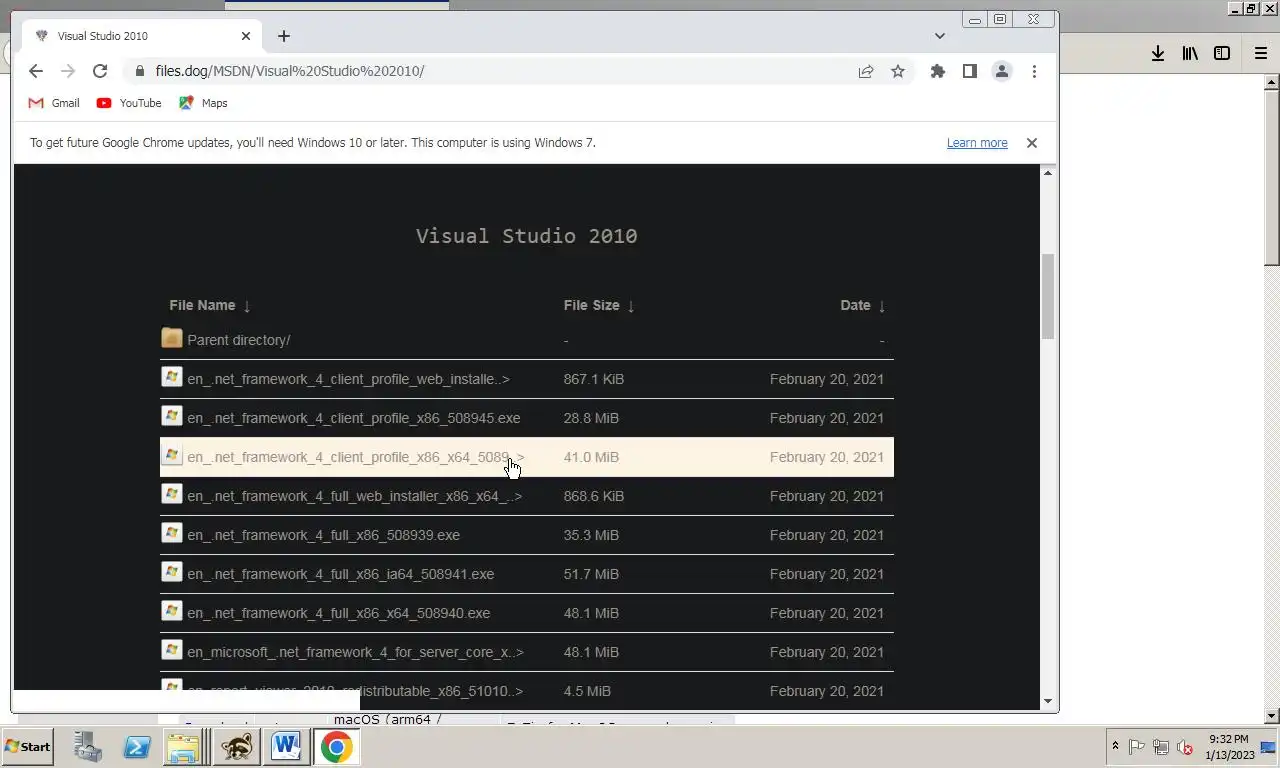This screenshot has width=1280, height=768.
Task: Open Gmail bookmark
Action: tap(54, 103)
